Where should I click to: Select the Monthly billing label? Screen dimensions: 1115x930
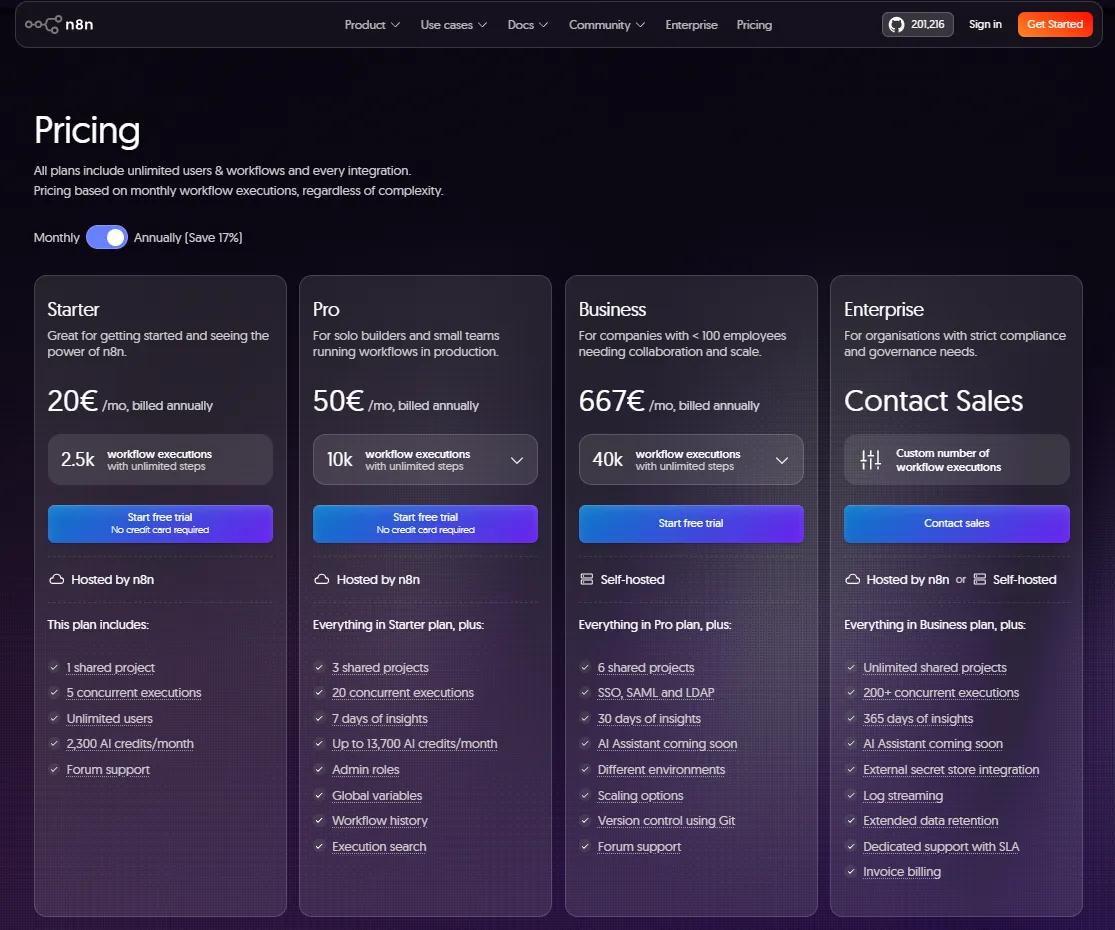[x=57, y=237]
